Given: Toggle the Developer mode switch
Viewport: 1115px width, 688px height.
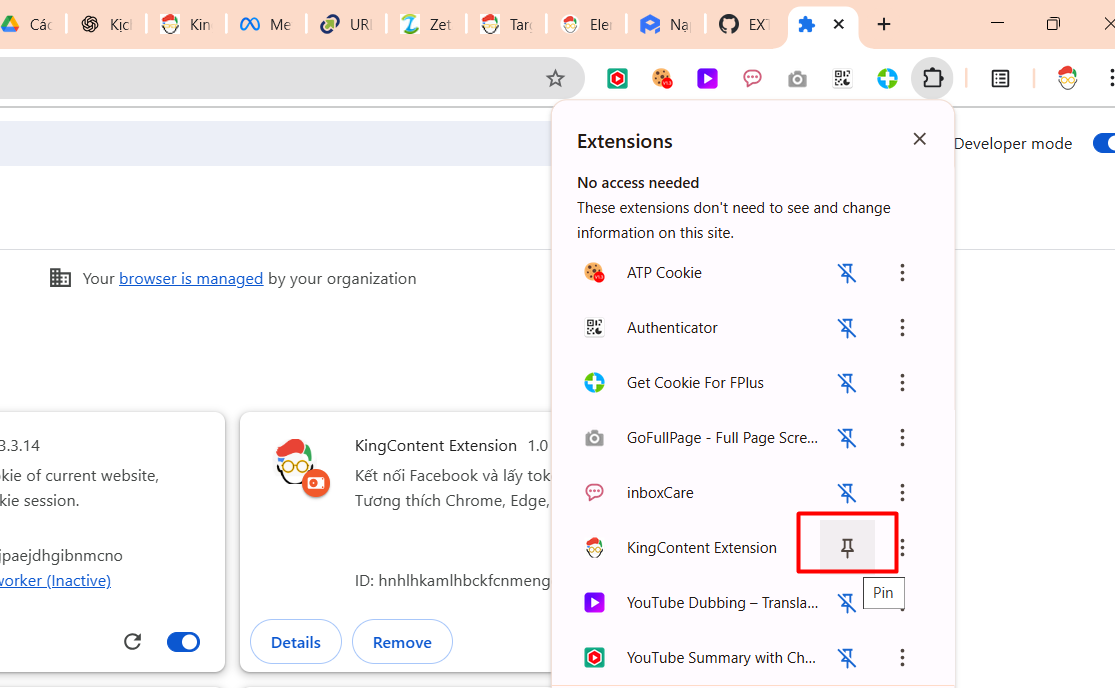Looking at the screenshot, I should (x=1103, y=143).
